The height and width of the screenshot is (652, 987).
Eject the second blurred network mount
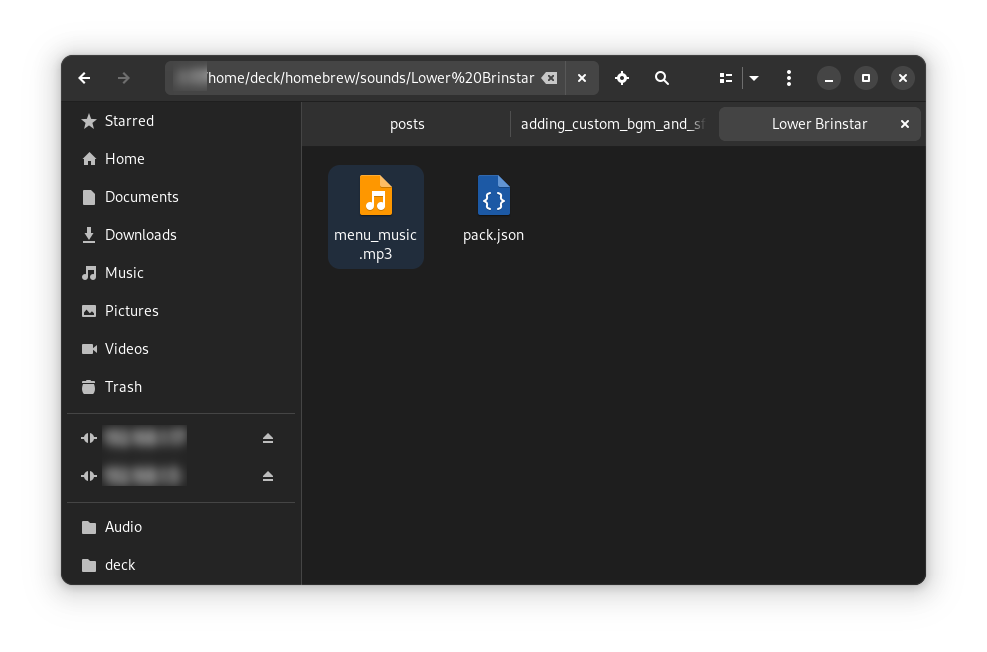click(x=268, y=476)
